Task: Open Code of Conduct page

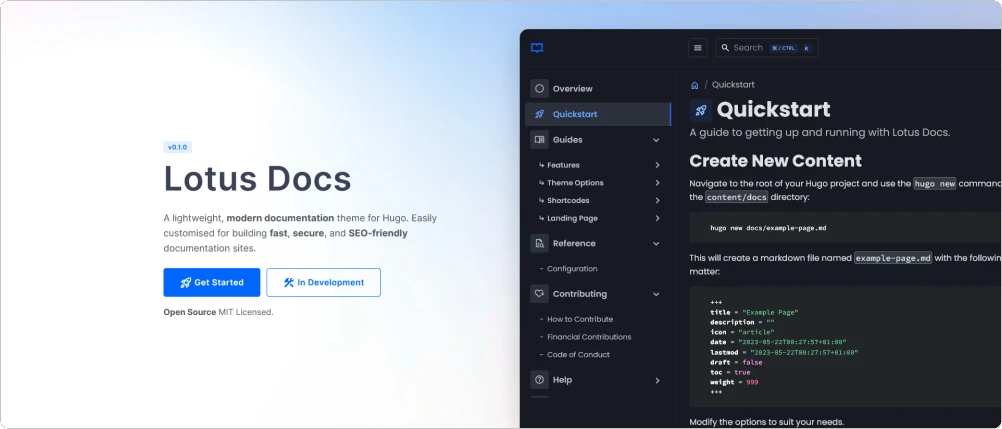Action: (x=578, y=355)
